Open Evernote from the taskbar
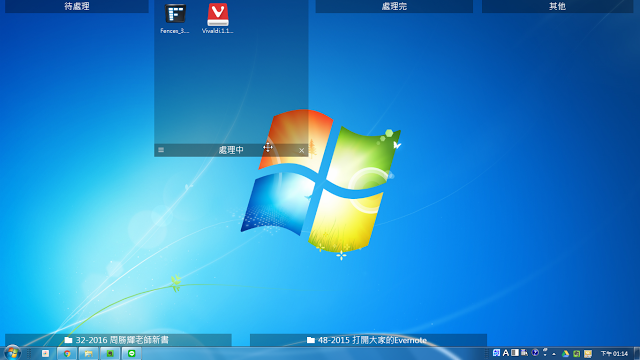640x360 pixels. click(110, 353)
